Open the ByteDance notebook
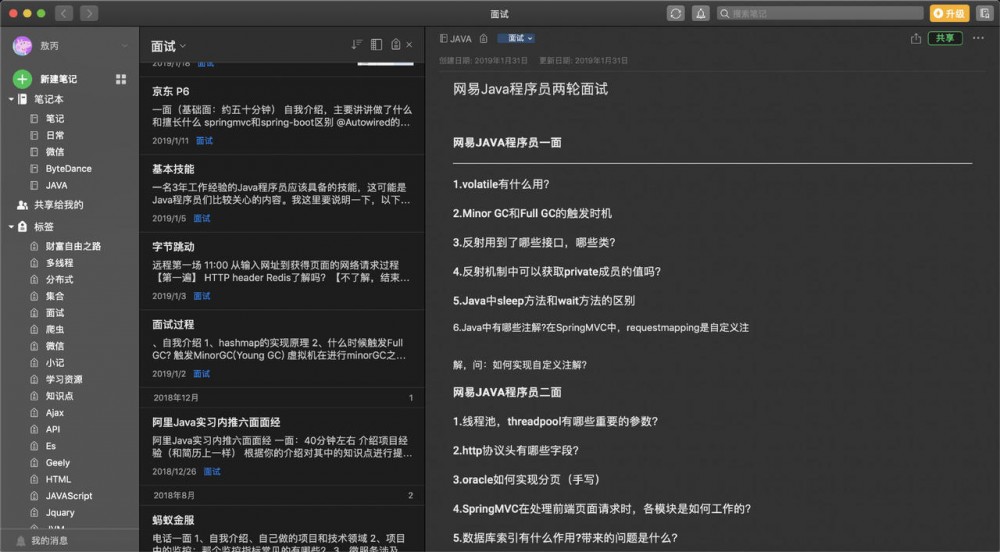The width and height of the screenshot is (1000, 552). tap(70, 168)
